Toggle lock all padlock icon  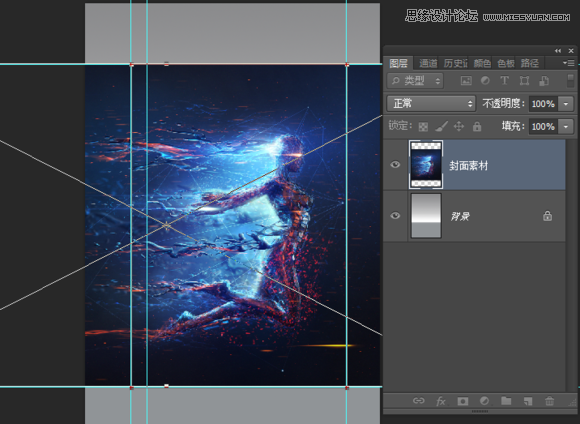pyautogui.click(x=477, y=127)
